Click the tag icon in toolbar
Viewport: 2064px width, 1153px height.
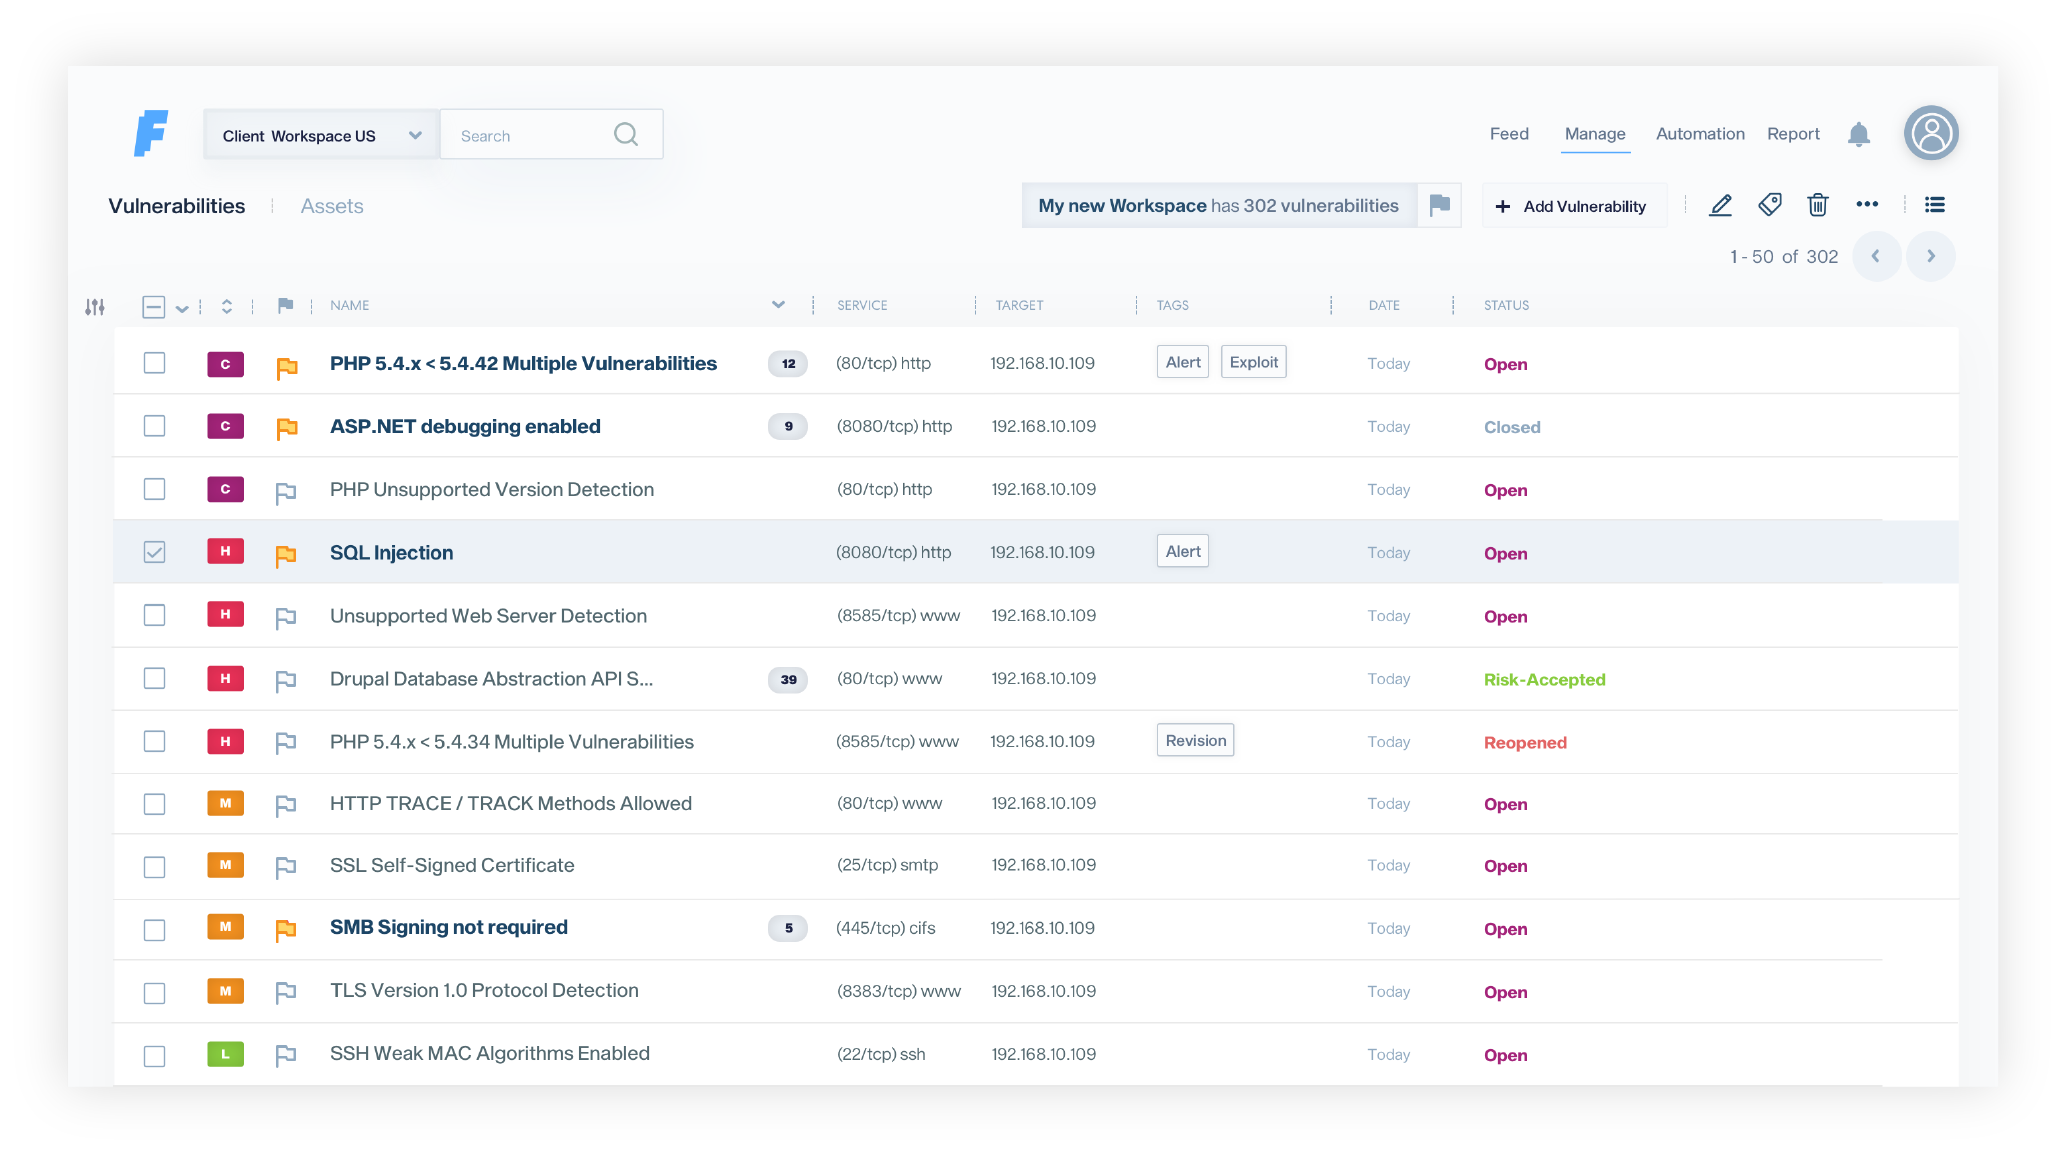(x=1769, y=205)
